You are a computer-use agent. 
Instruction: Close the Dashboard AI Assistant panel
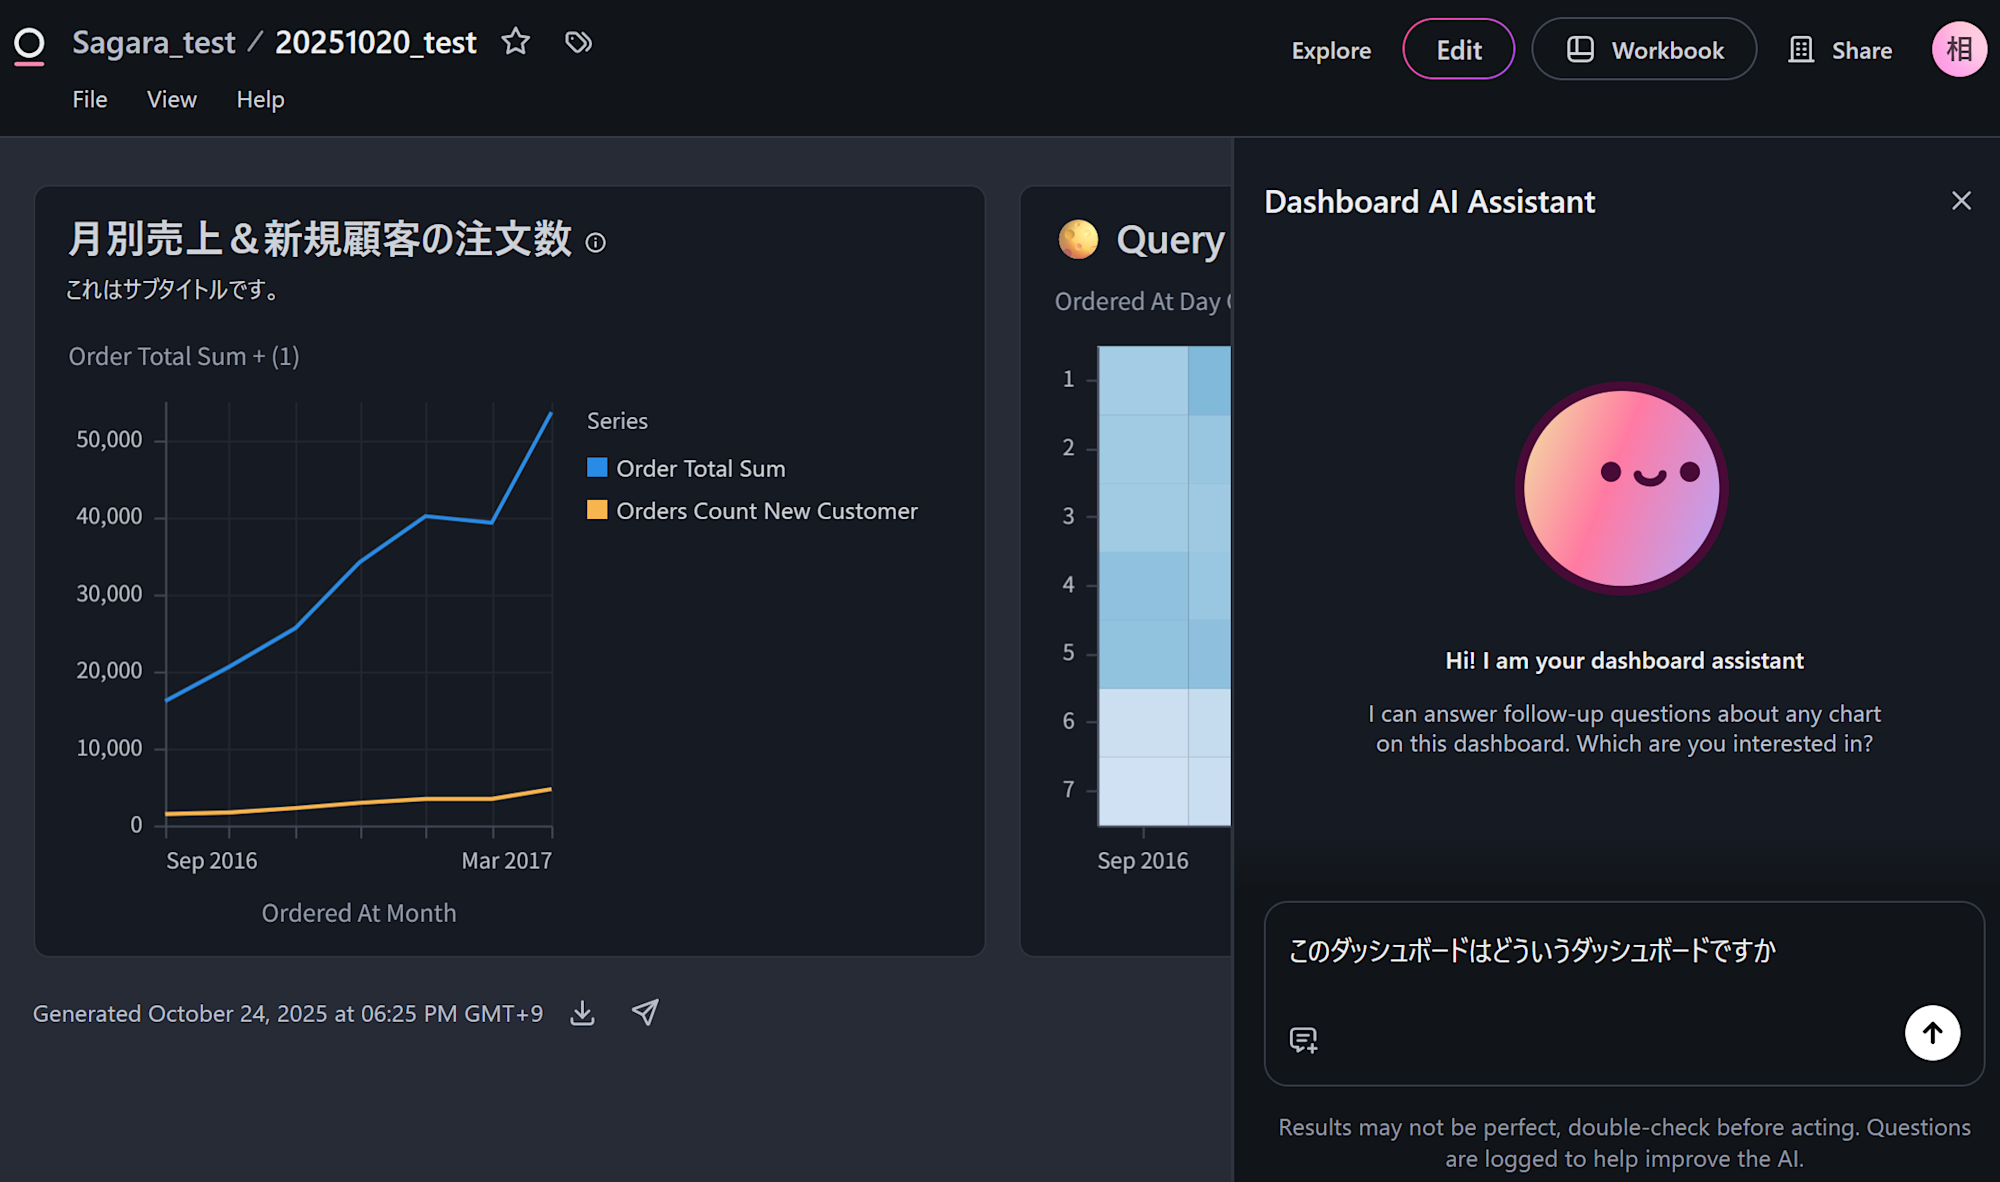[1961, 201]
